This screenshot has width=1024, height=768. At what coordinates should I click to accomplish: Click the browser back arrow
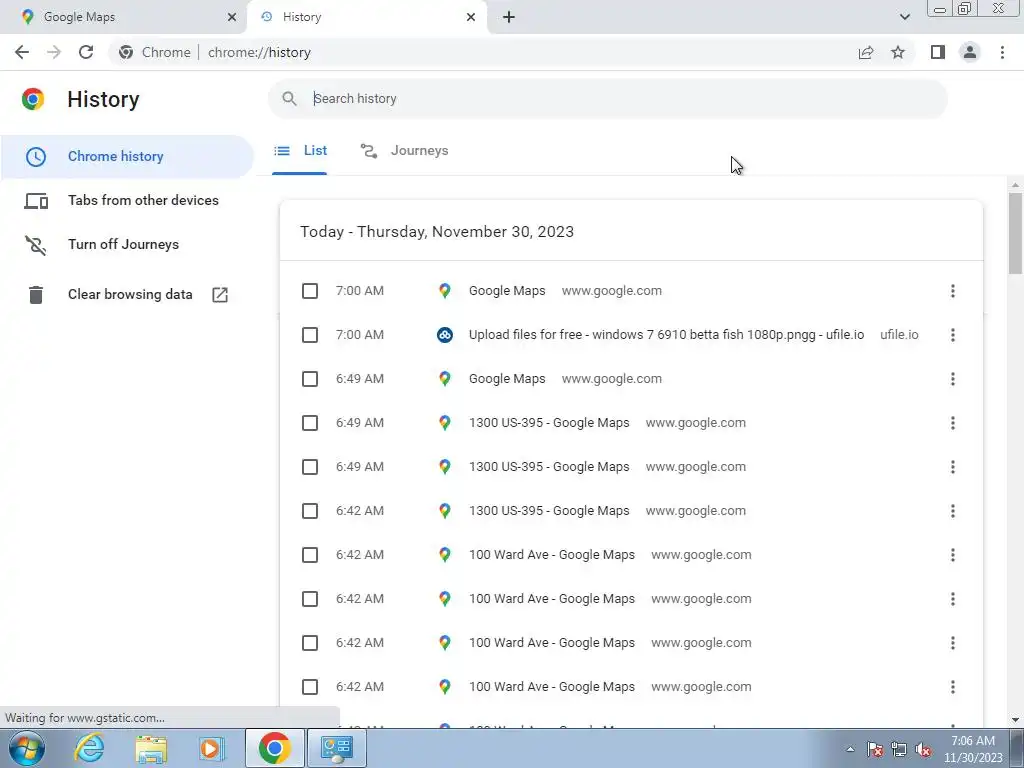[x=22, y=52]
